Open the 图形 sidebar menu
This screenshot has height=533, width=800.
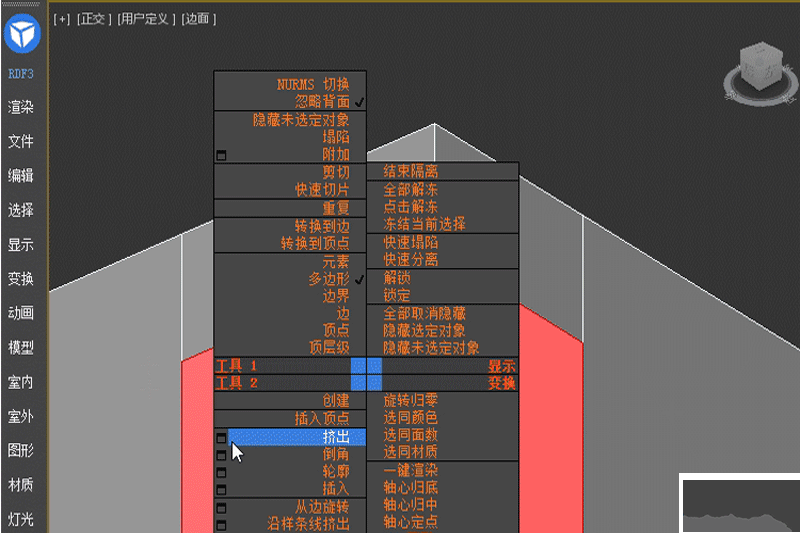tap(21, 450)
